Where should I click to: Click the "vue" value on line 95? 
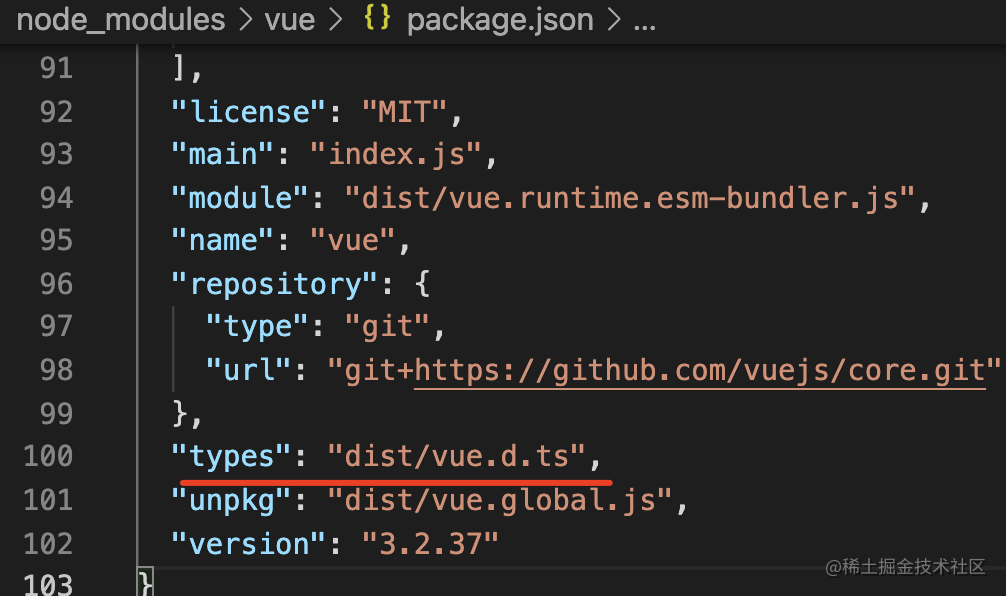point(353,241)
